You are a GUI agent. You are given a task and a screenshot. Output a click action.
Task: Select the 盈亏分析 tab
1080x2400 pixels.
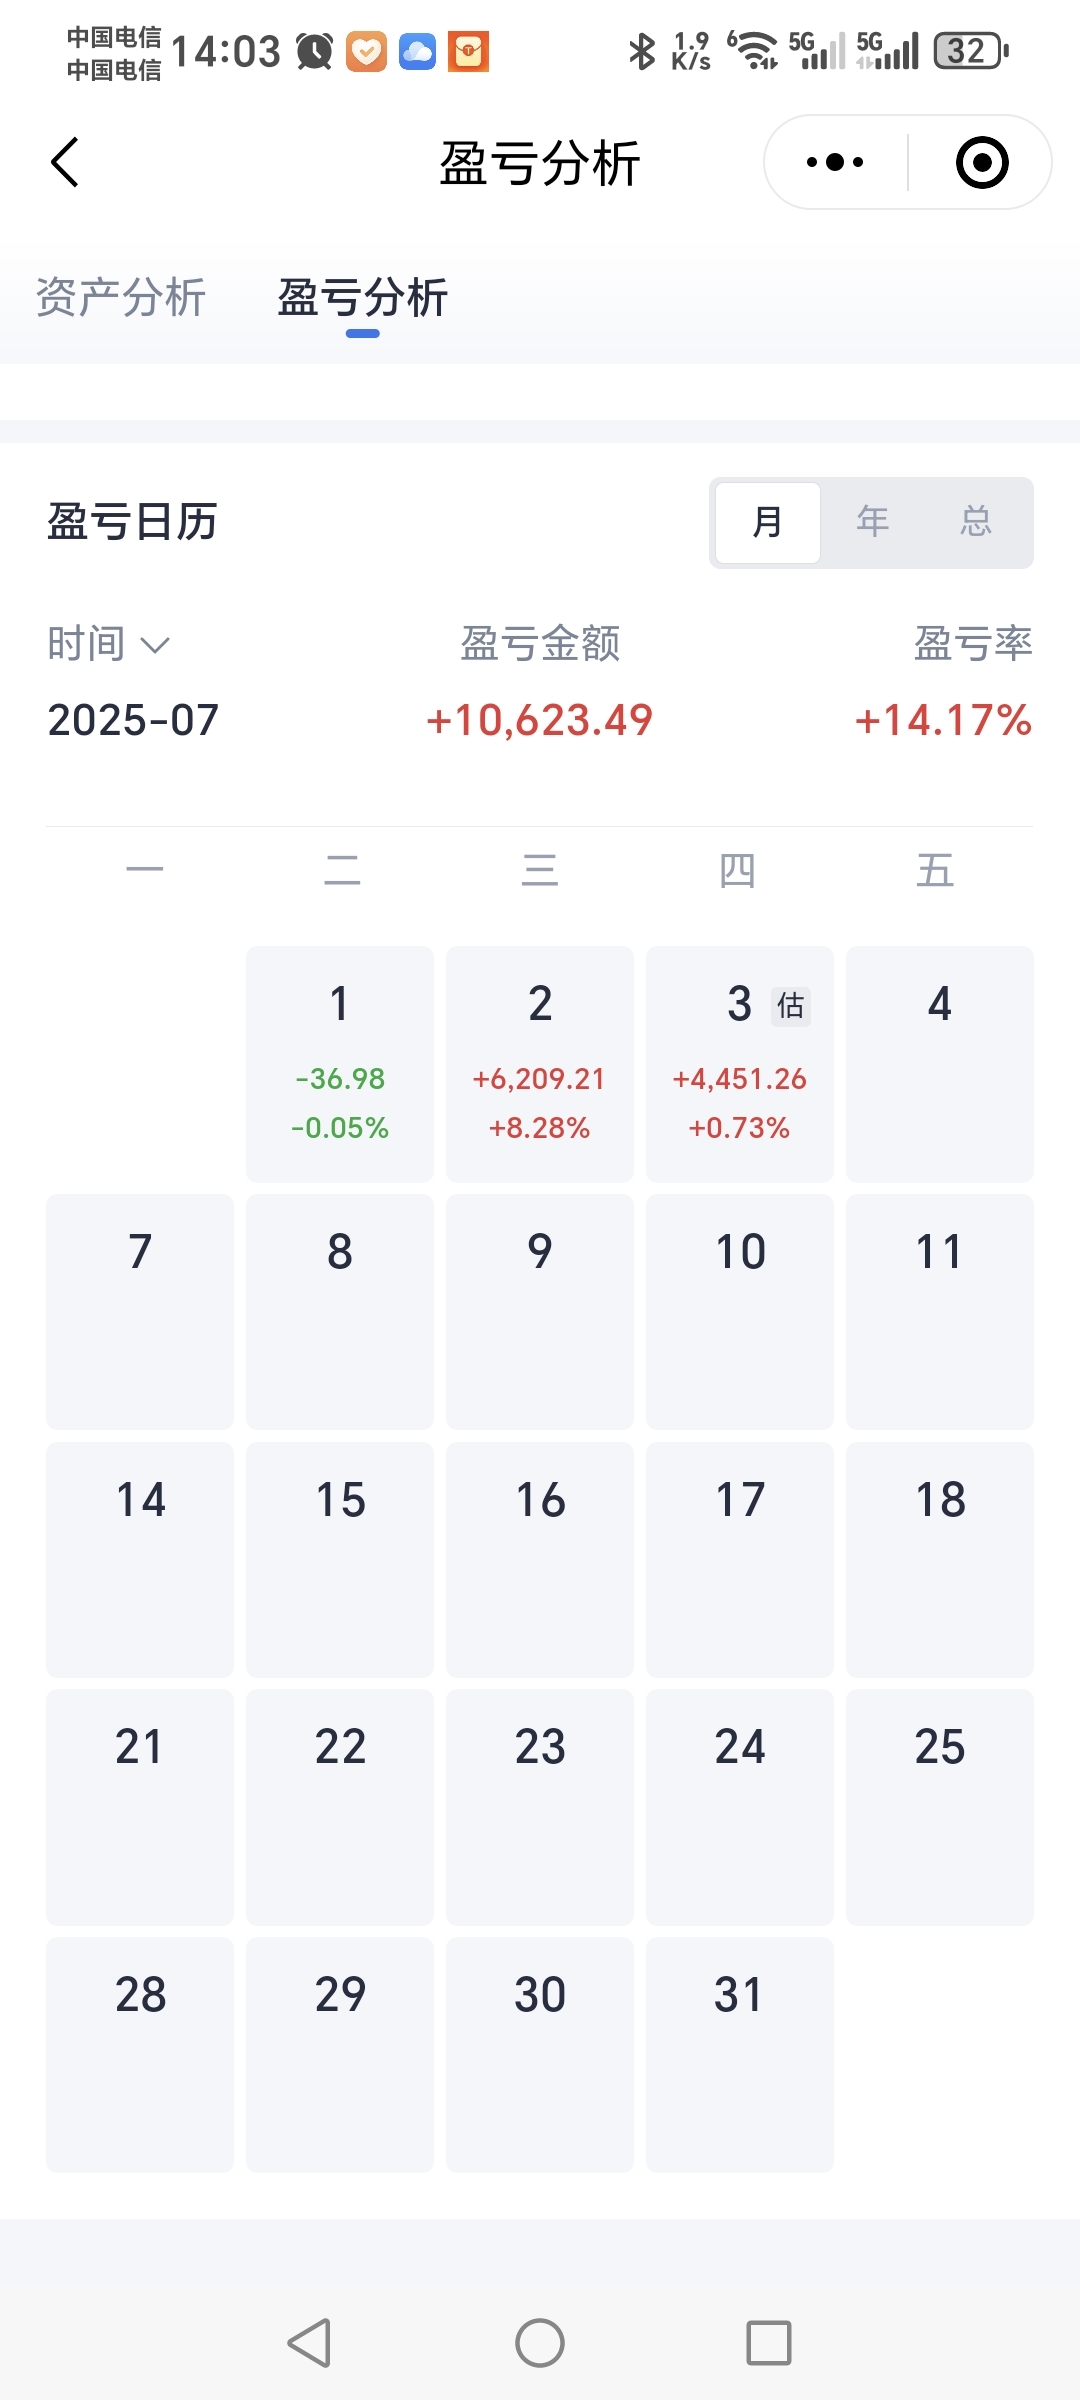click(363, 297)
